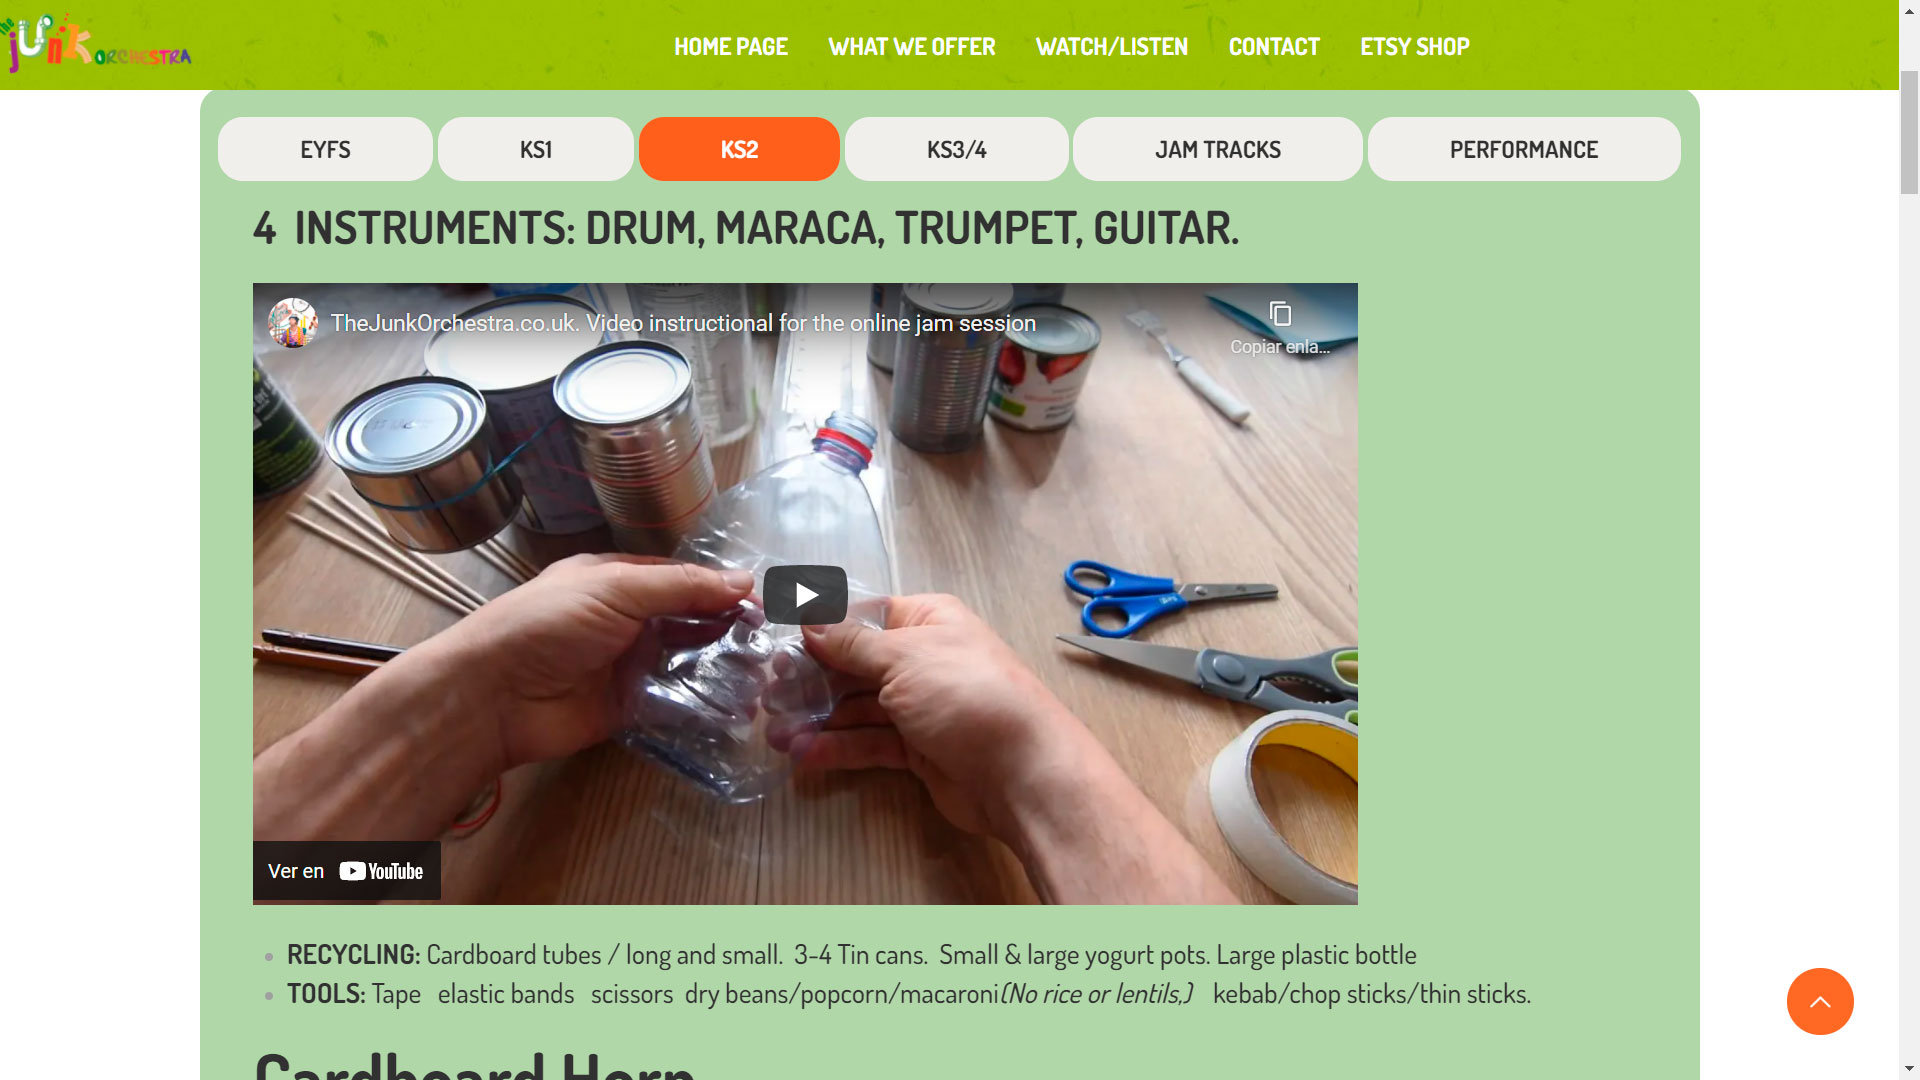Go to HOME PAGE in navigation
The height and width of the screenshot is (1080, 1920).
731,47
